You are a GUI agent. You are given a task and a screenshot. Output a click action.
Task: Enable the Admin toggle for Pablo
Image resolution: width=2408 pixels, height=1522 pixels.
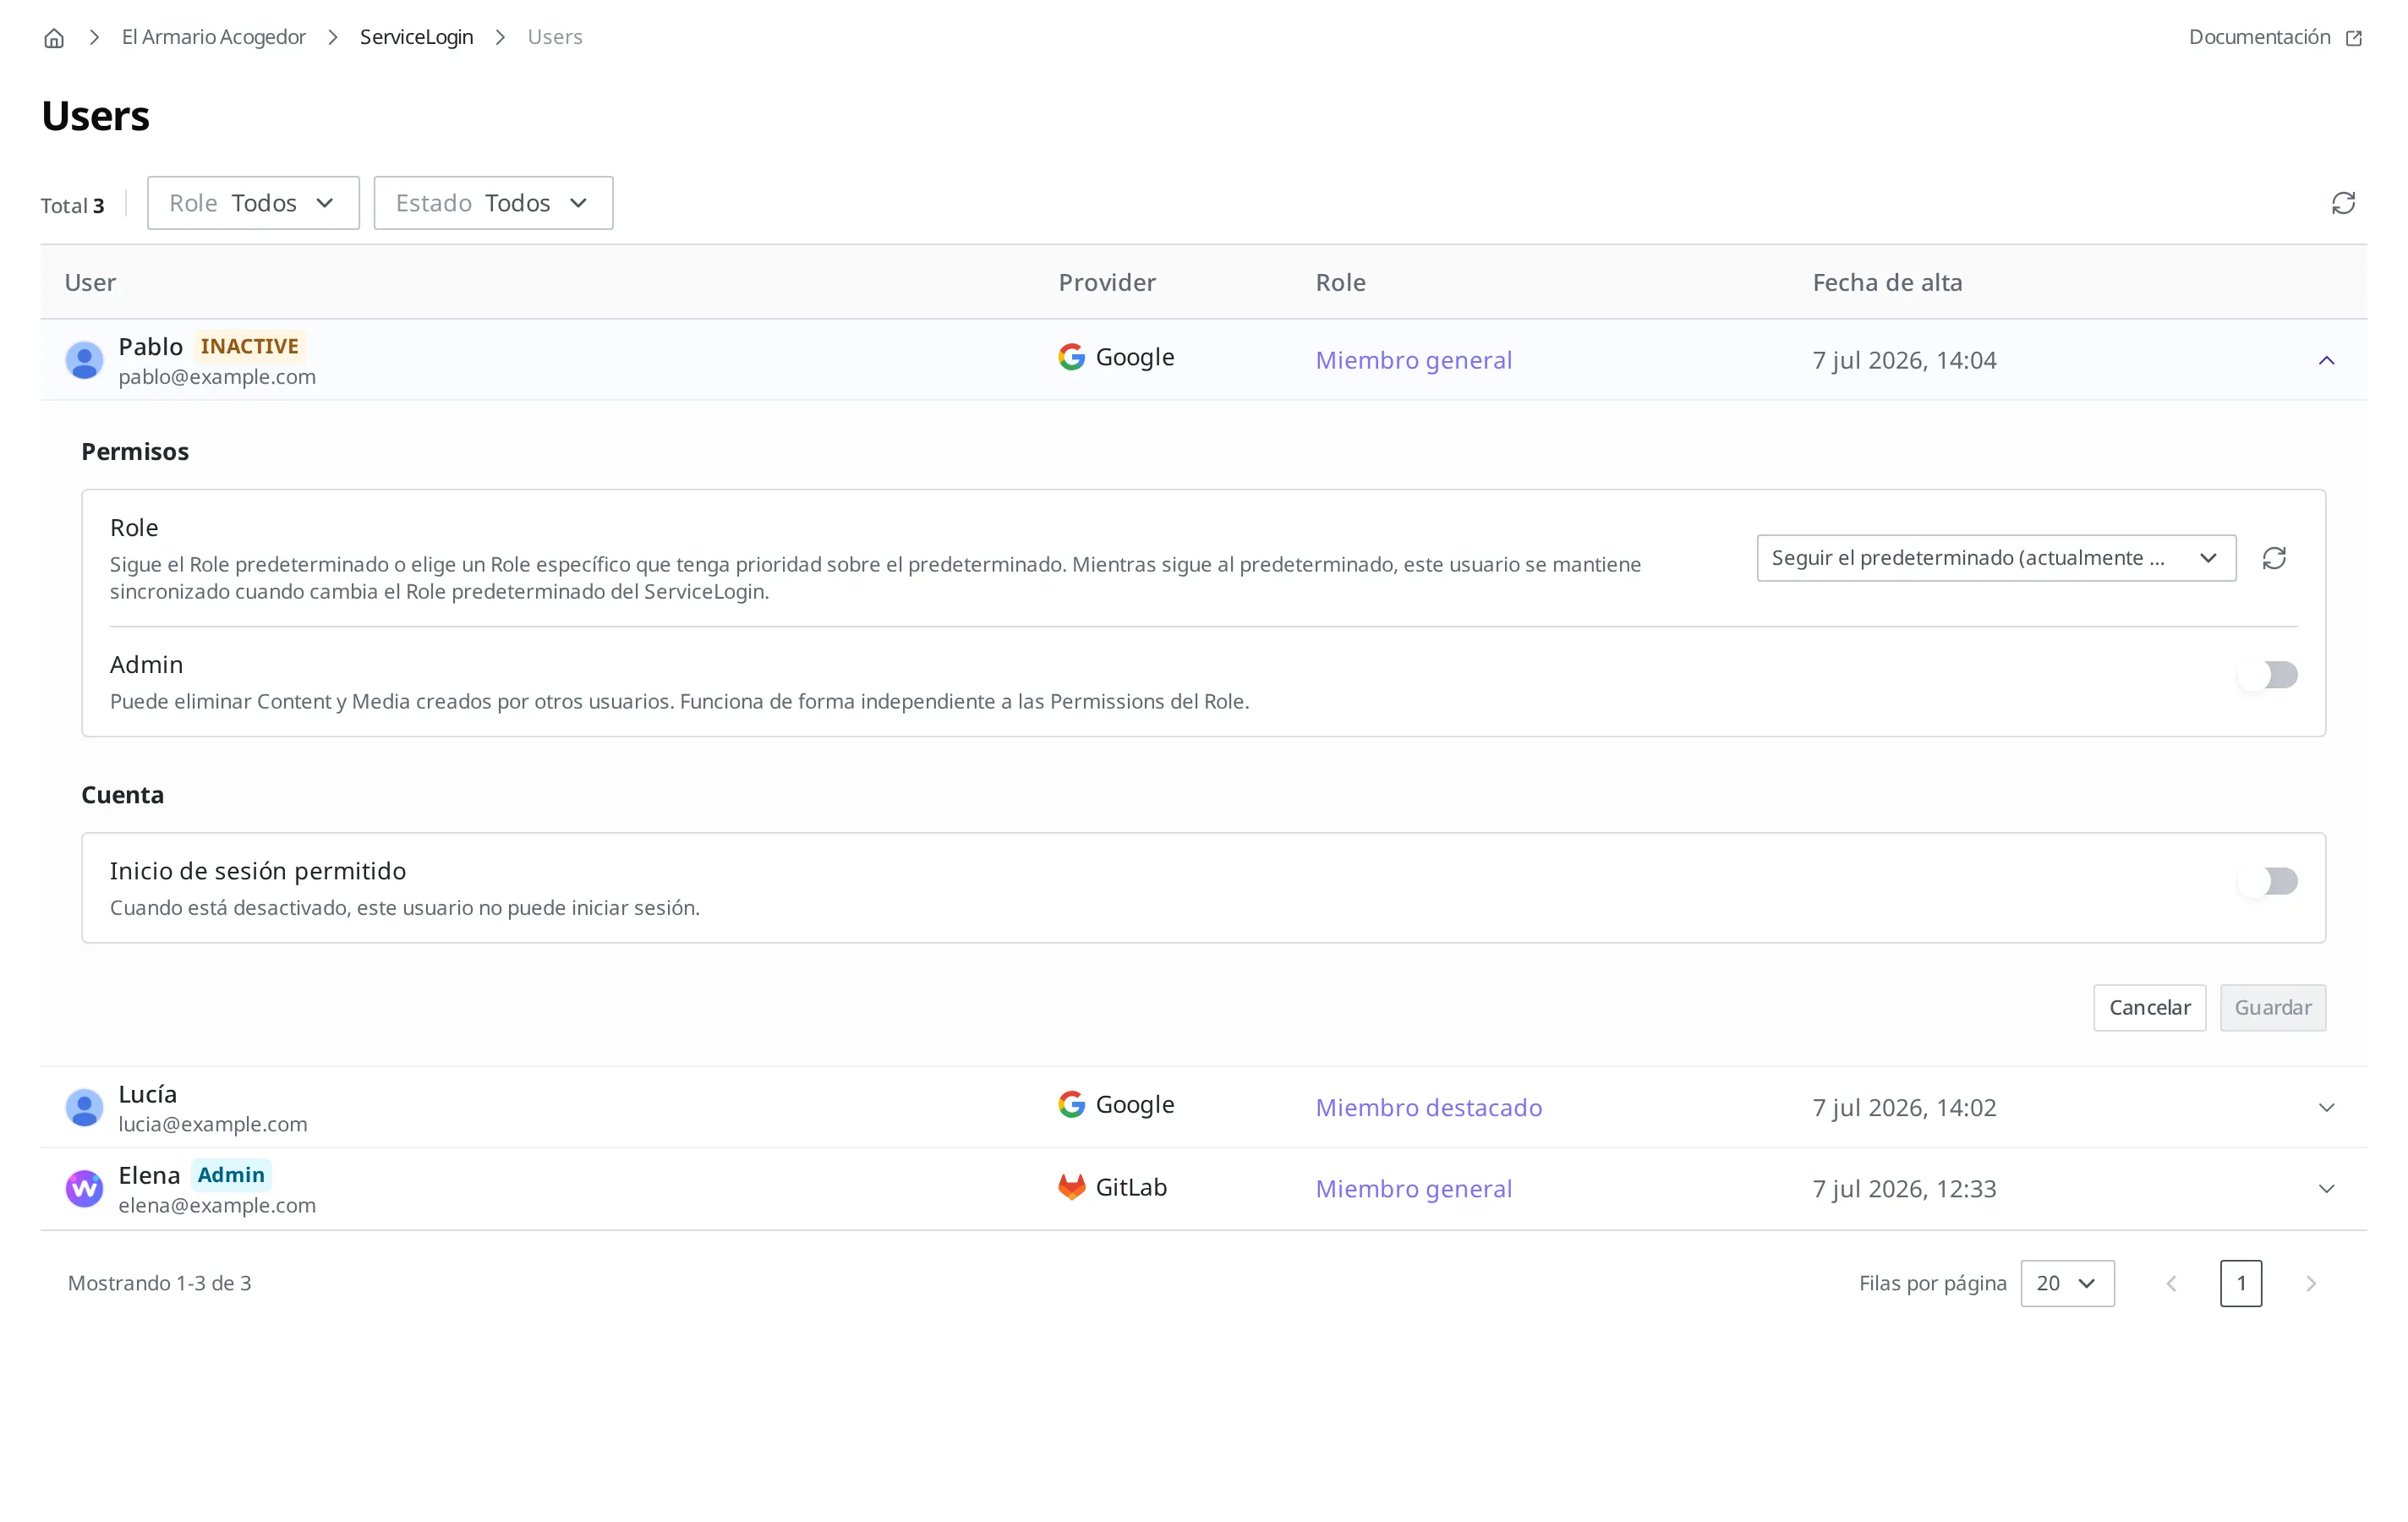tap(2268, 675)
